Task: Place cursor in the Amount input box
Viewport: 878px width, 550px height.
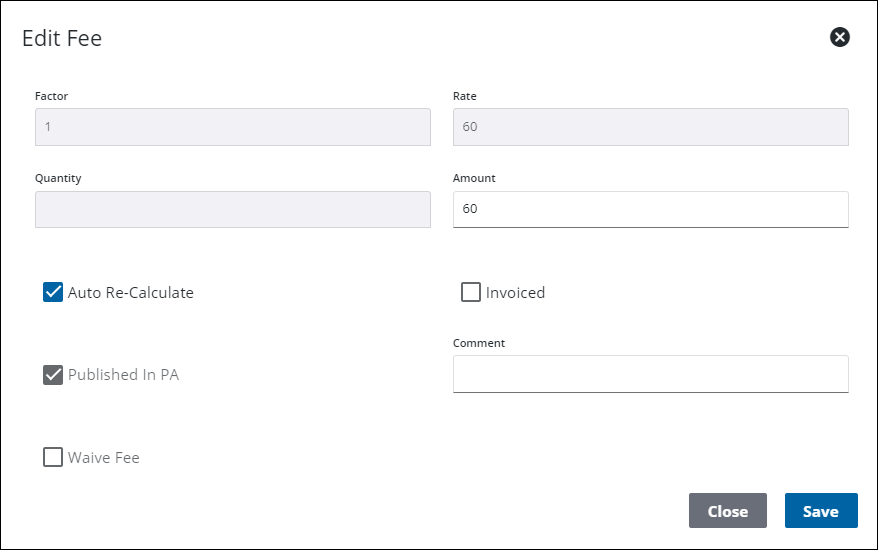Action: 651,209
